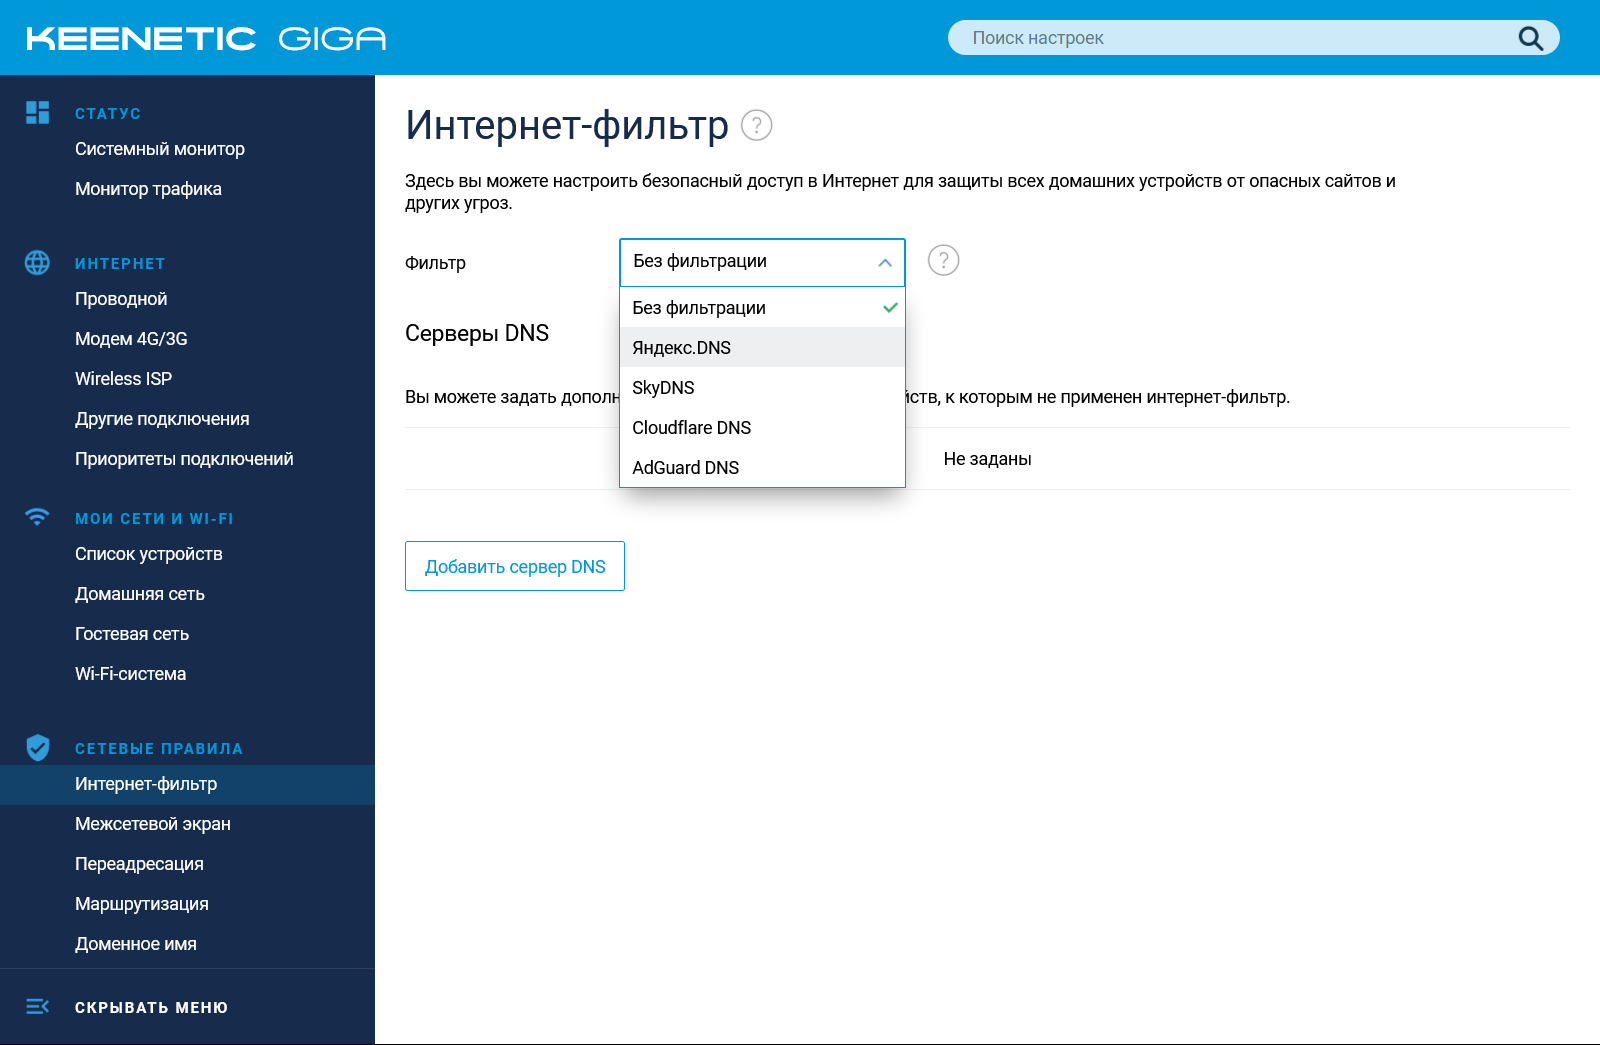This screenshot has width=1600, height=1045.
Task: Click the network rules shield icon
Action: (x=38, y=747)
